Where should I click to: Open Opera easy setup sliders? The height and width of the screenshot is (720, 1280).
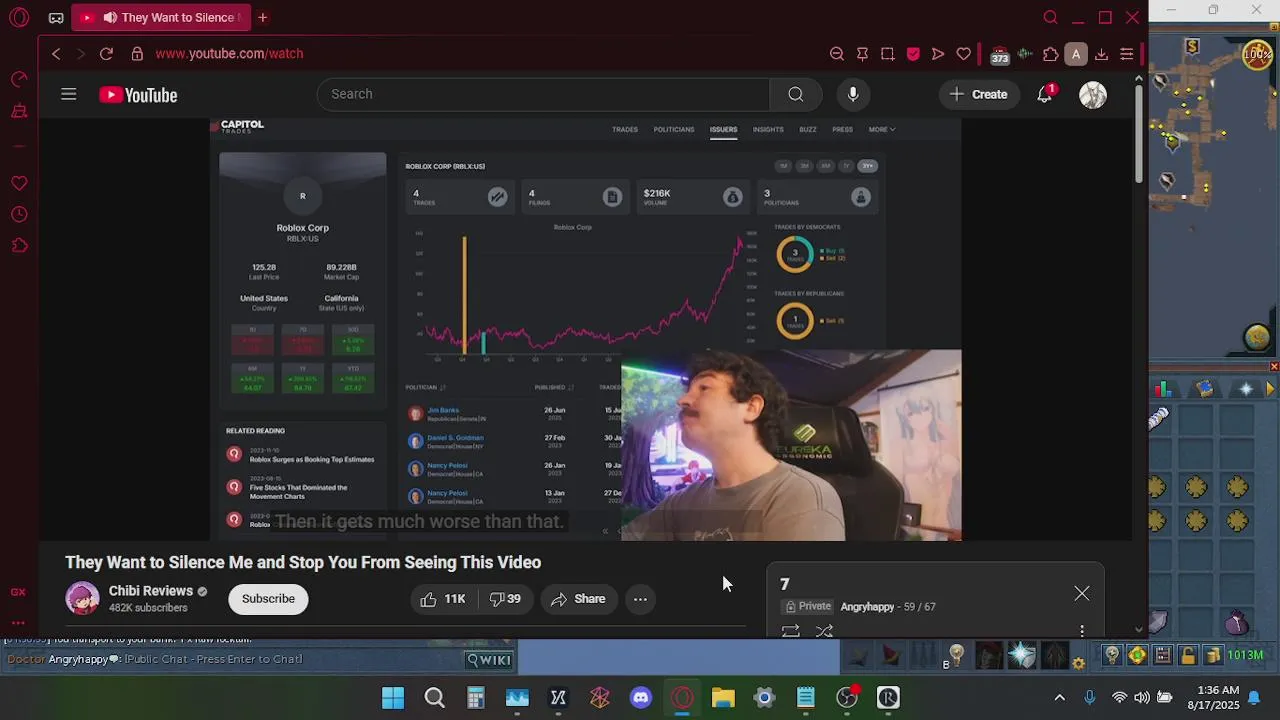(x=1127, y=54)
